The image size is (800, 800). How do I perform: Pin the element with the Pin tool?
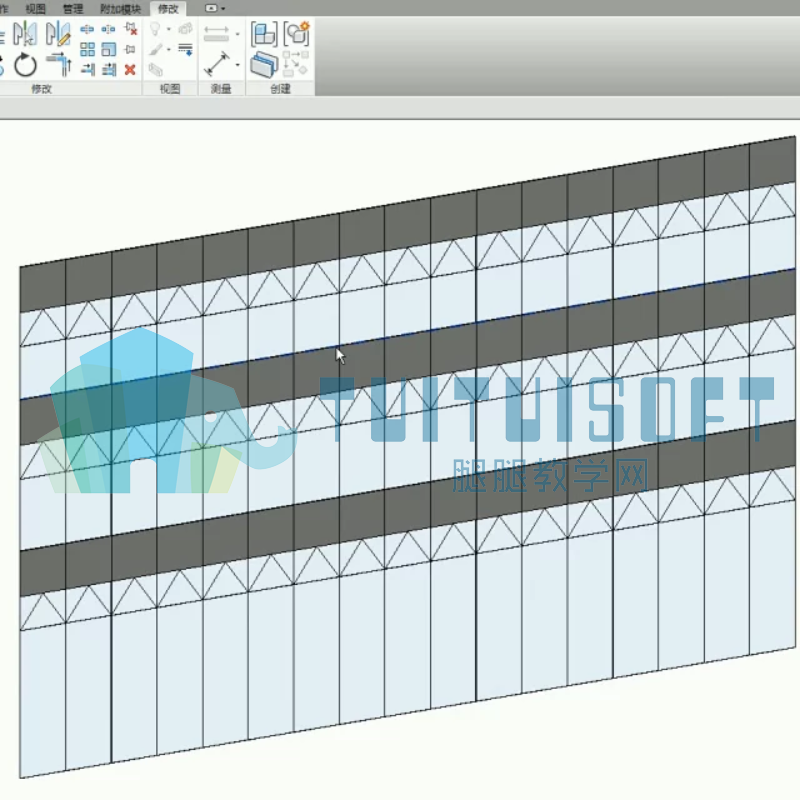tap(130, 49)
